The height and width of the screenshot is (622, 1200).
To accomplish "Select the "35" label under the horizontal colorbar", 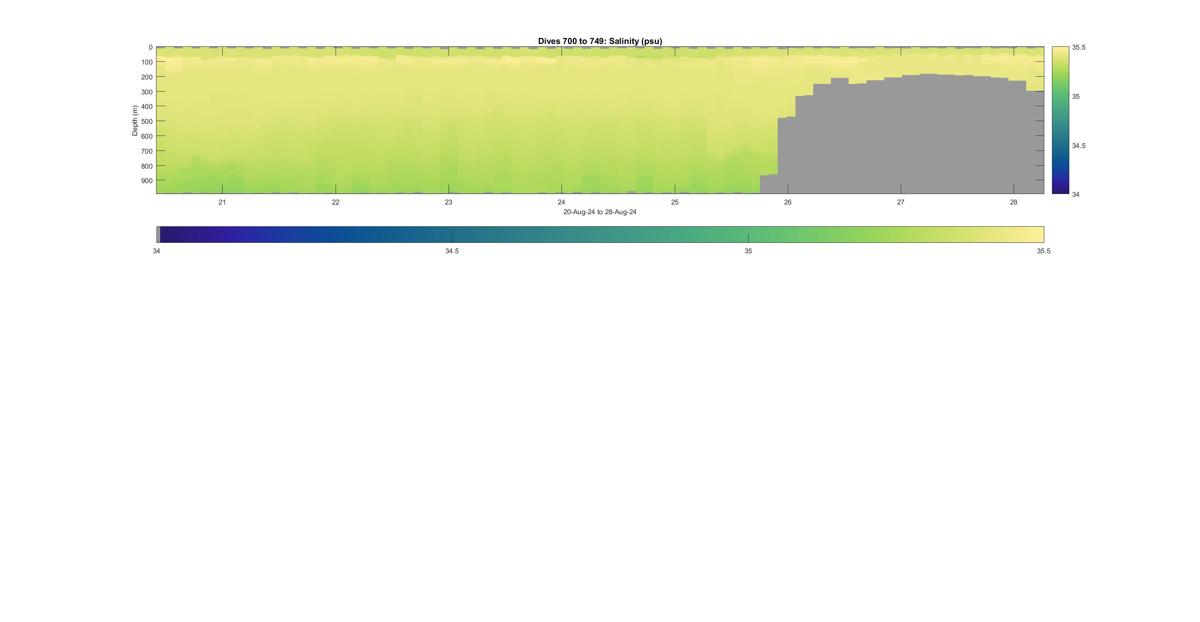I will point(748,251).
